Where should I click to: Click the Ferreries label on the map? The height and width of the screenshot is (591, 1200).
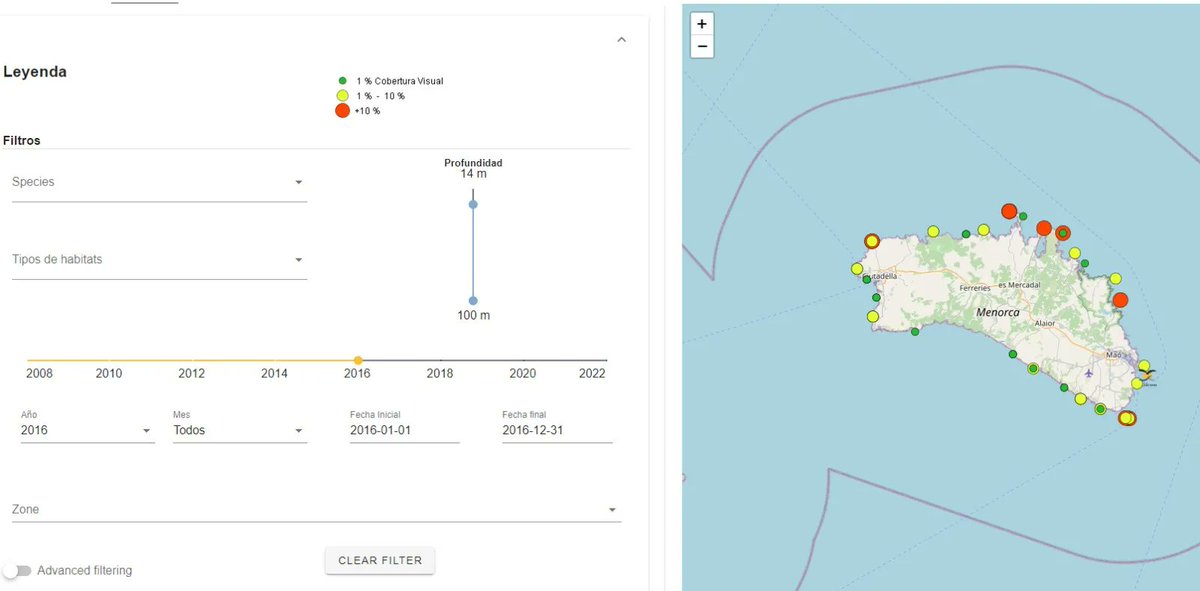point(974,288)
